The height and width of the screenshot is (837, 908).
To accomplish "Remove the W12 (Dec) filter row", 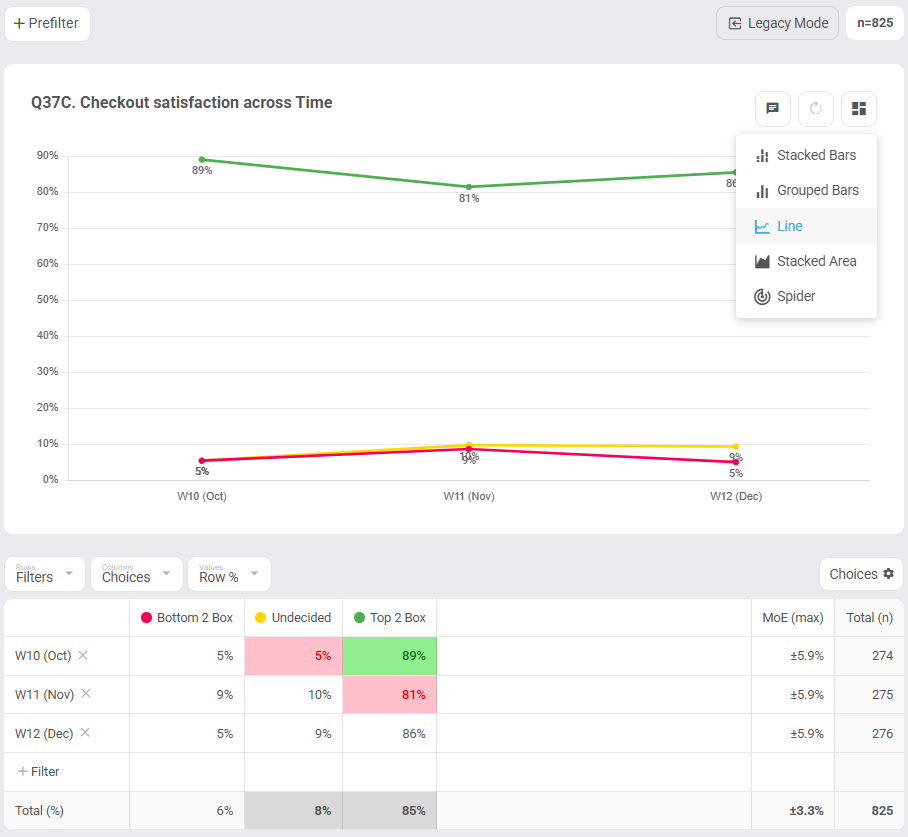I will [x=85, y=733].
